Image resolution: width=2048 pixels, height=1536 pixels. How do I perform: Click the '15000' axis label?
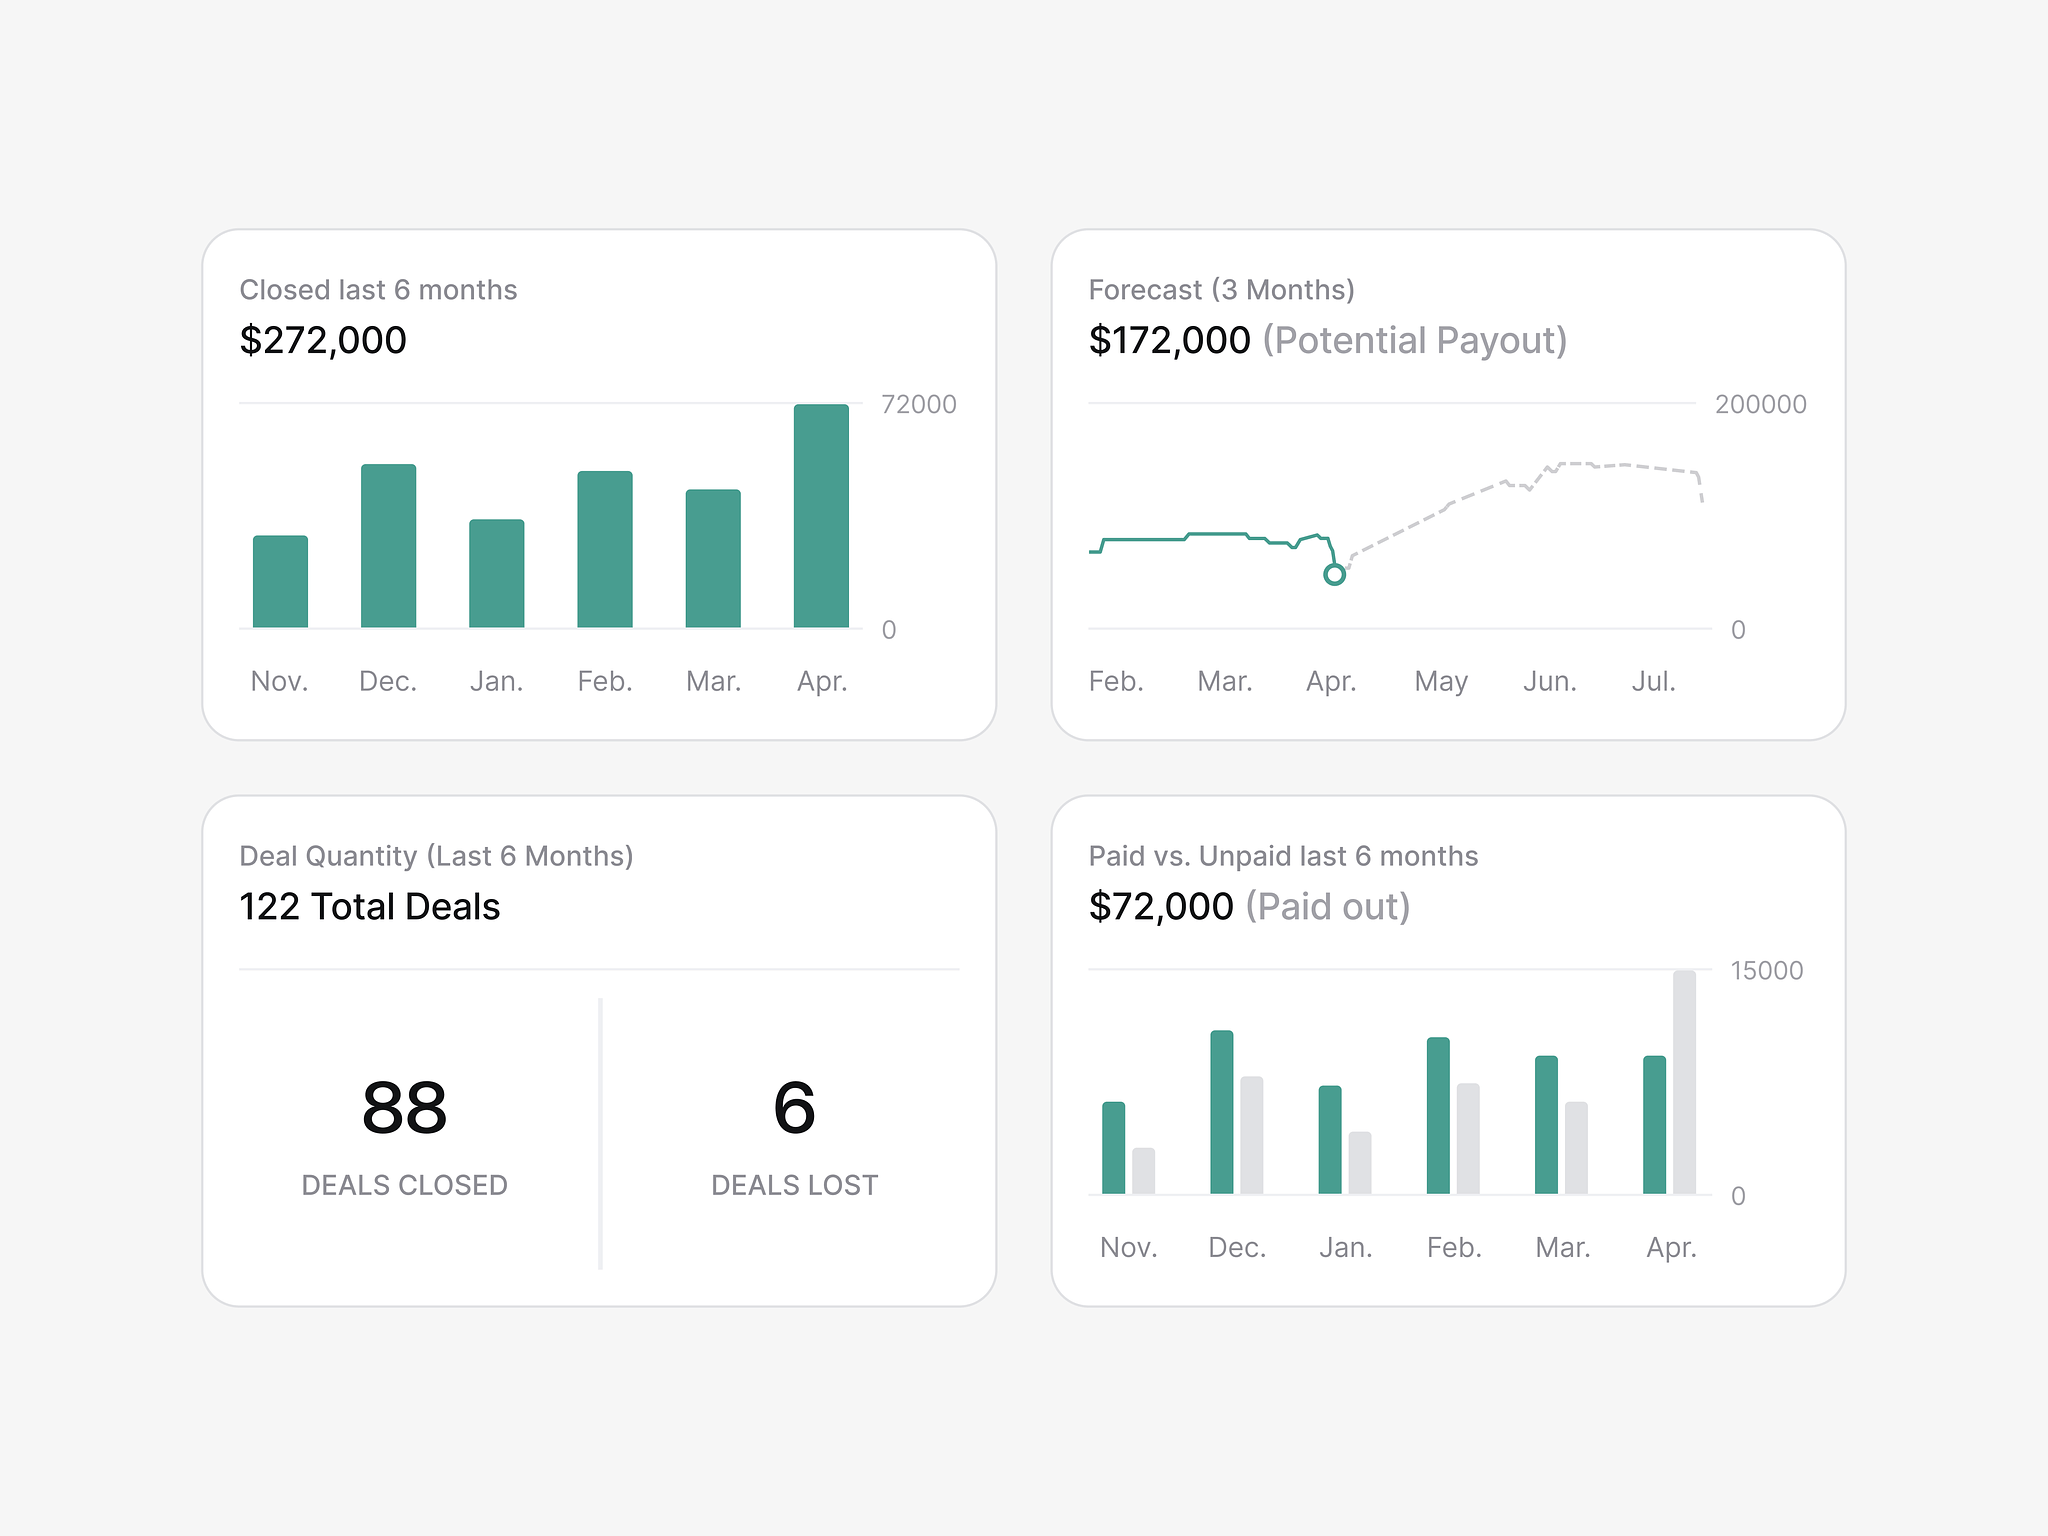[1767, 971]
